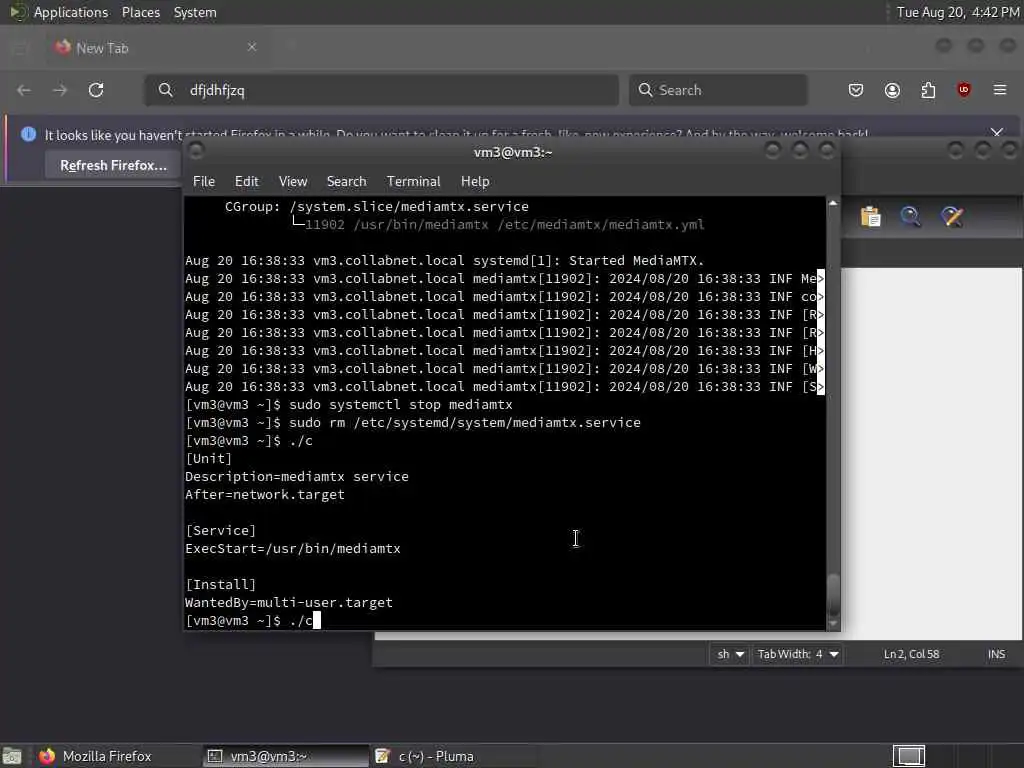Click the INS indicator in the Pluma status bar
This screenshot has height=768, width=1024.
(997, 654)
